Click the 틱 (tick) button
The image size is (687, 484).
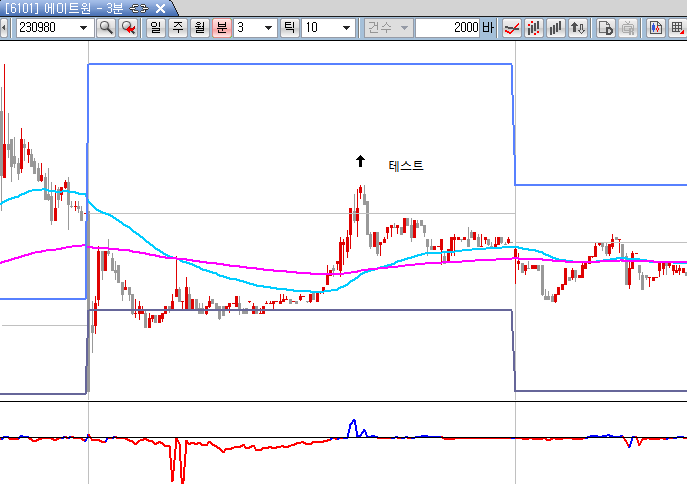[289, 28]
